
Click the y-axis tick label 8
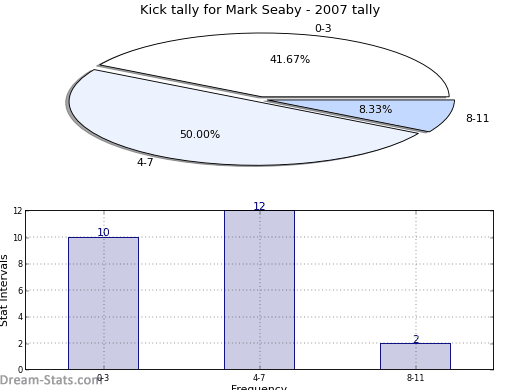click(x=20, y=264)
